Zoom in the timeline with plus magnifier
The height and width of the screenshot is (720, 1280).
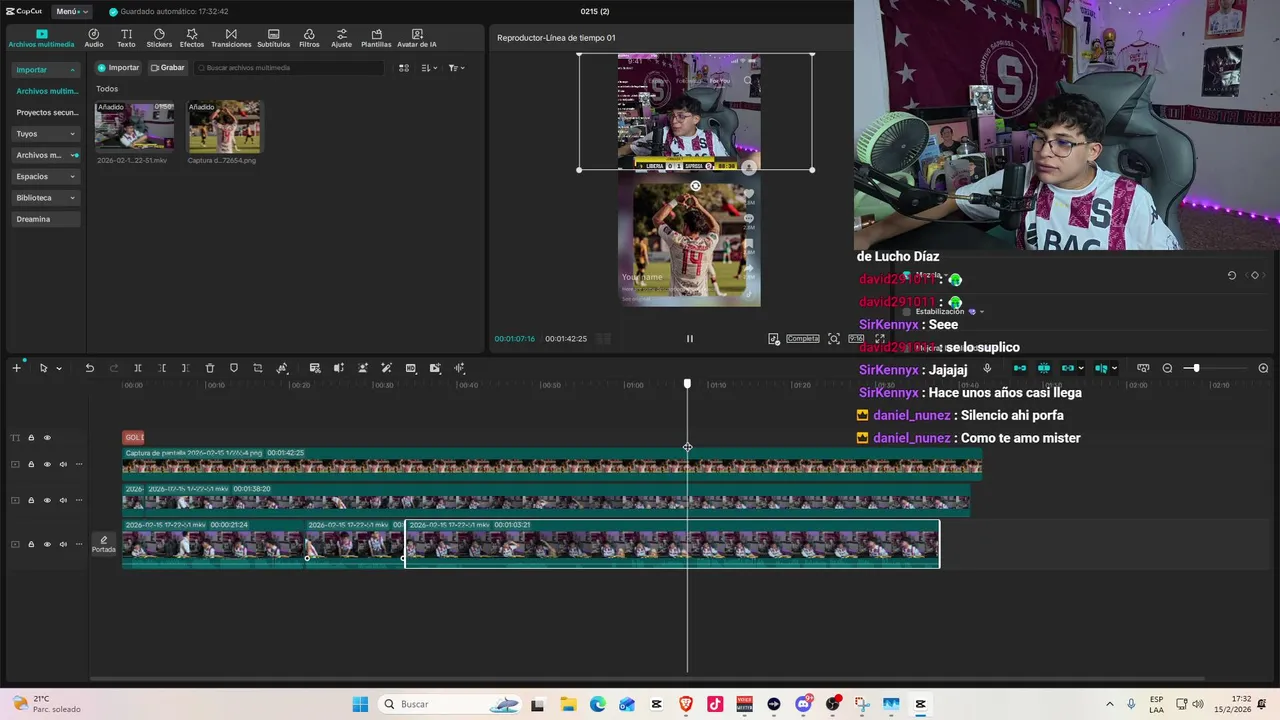(1263, 368)
